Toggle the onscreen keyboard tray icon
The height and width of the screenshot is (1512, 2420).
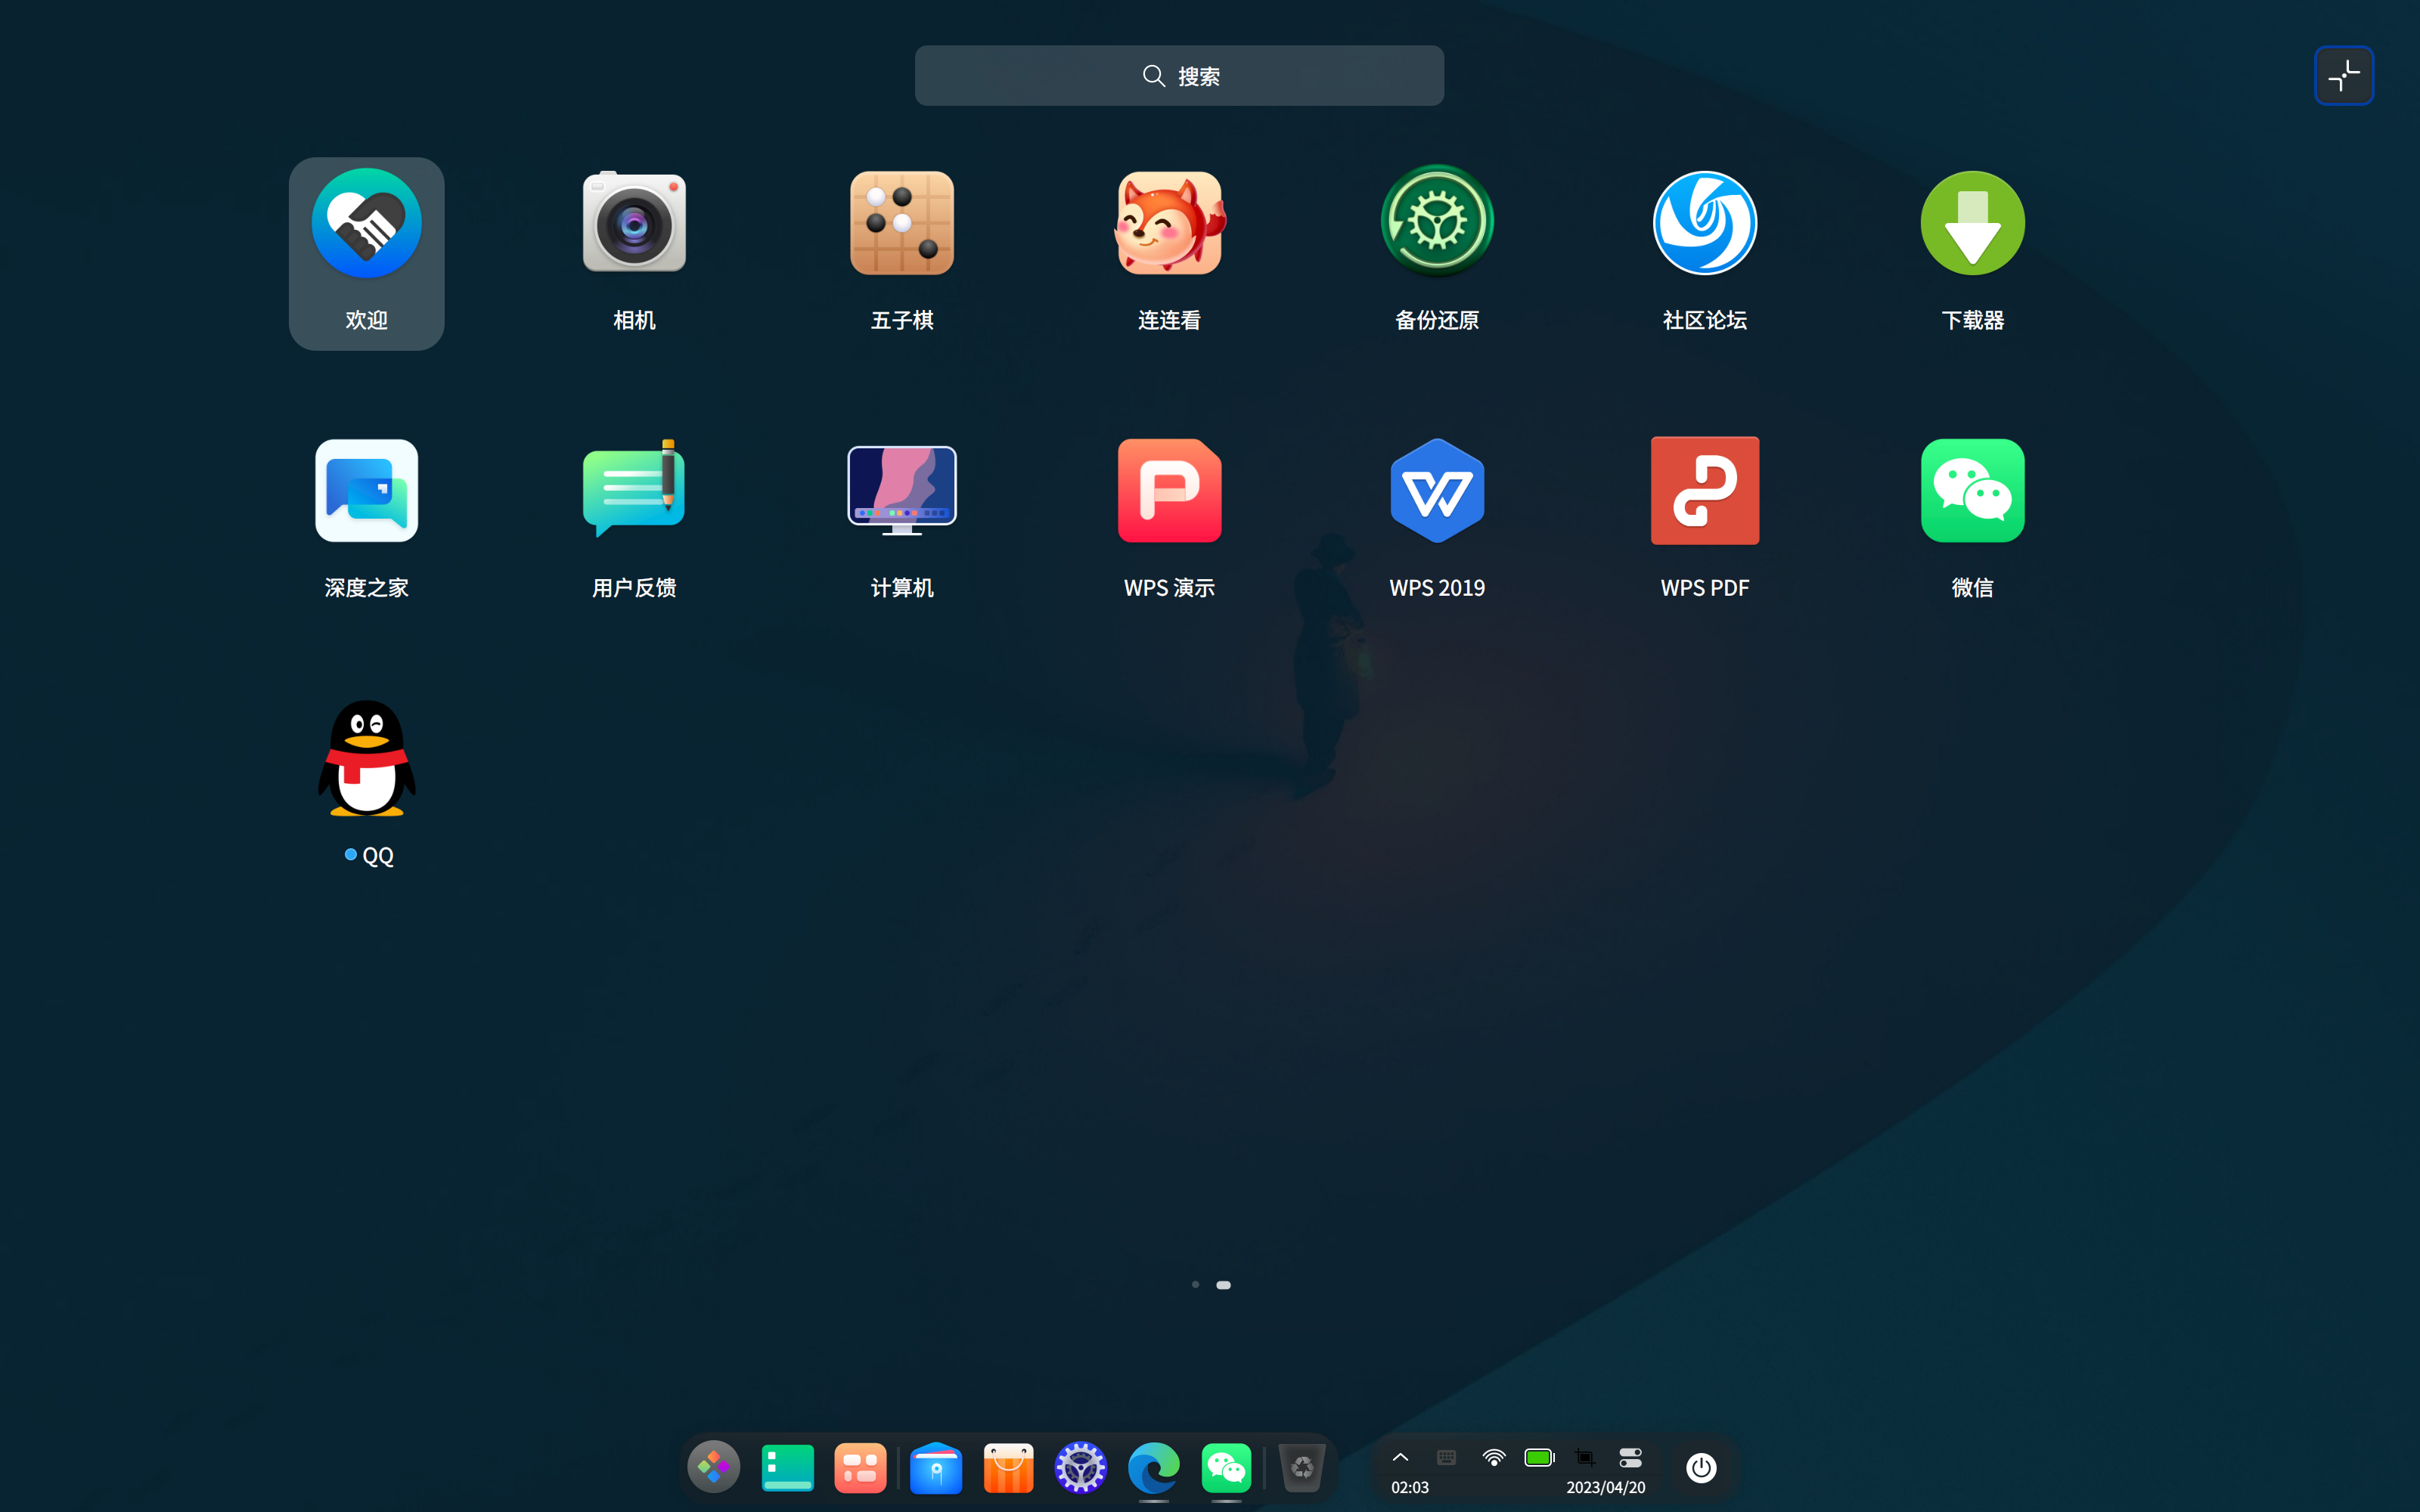pyautogui.click(x=1446, y=1457)
